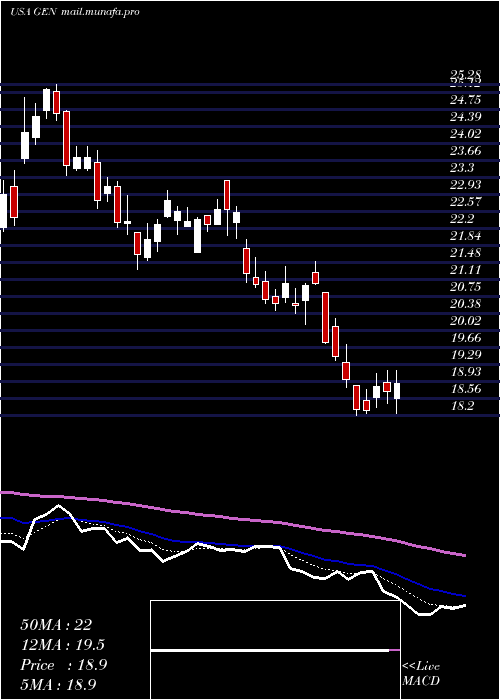Click the 23.3 price axis label
Screen dimensions: 500x700
point(462,167)
